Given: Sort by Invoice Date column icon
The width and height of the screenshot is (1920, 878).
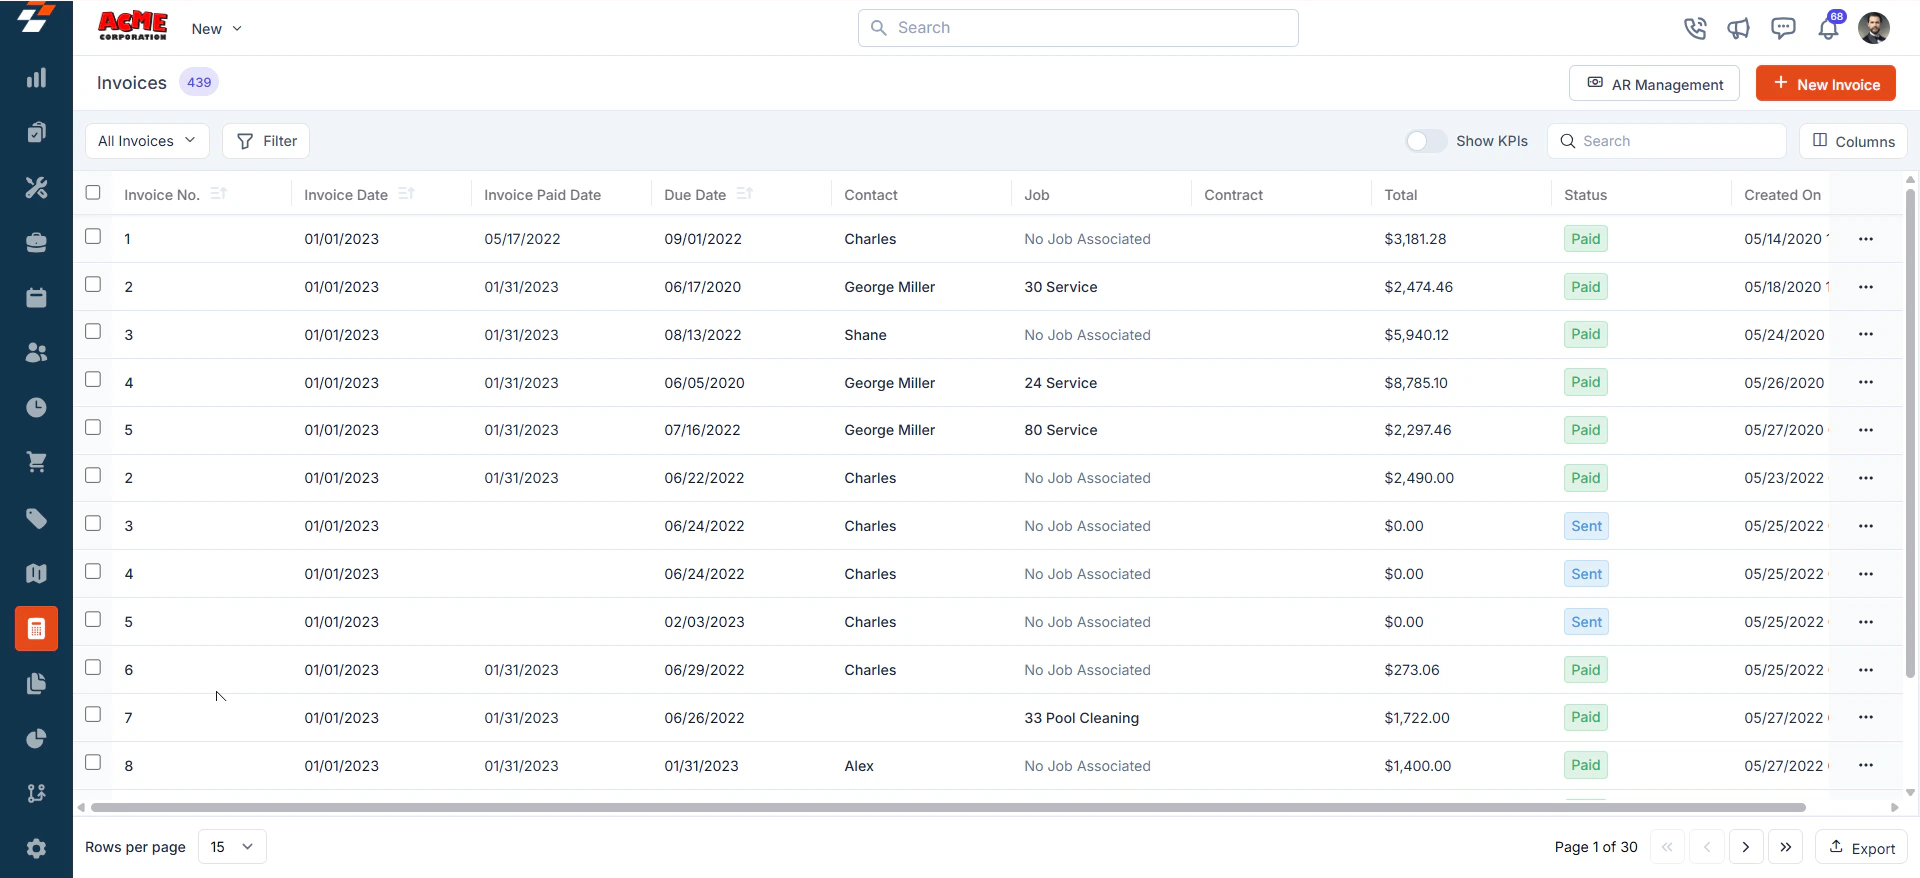Looking at the screenshot, I should tap(406, 194).
